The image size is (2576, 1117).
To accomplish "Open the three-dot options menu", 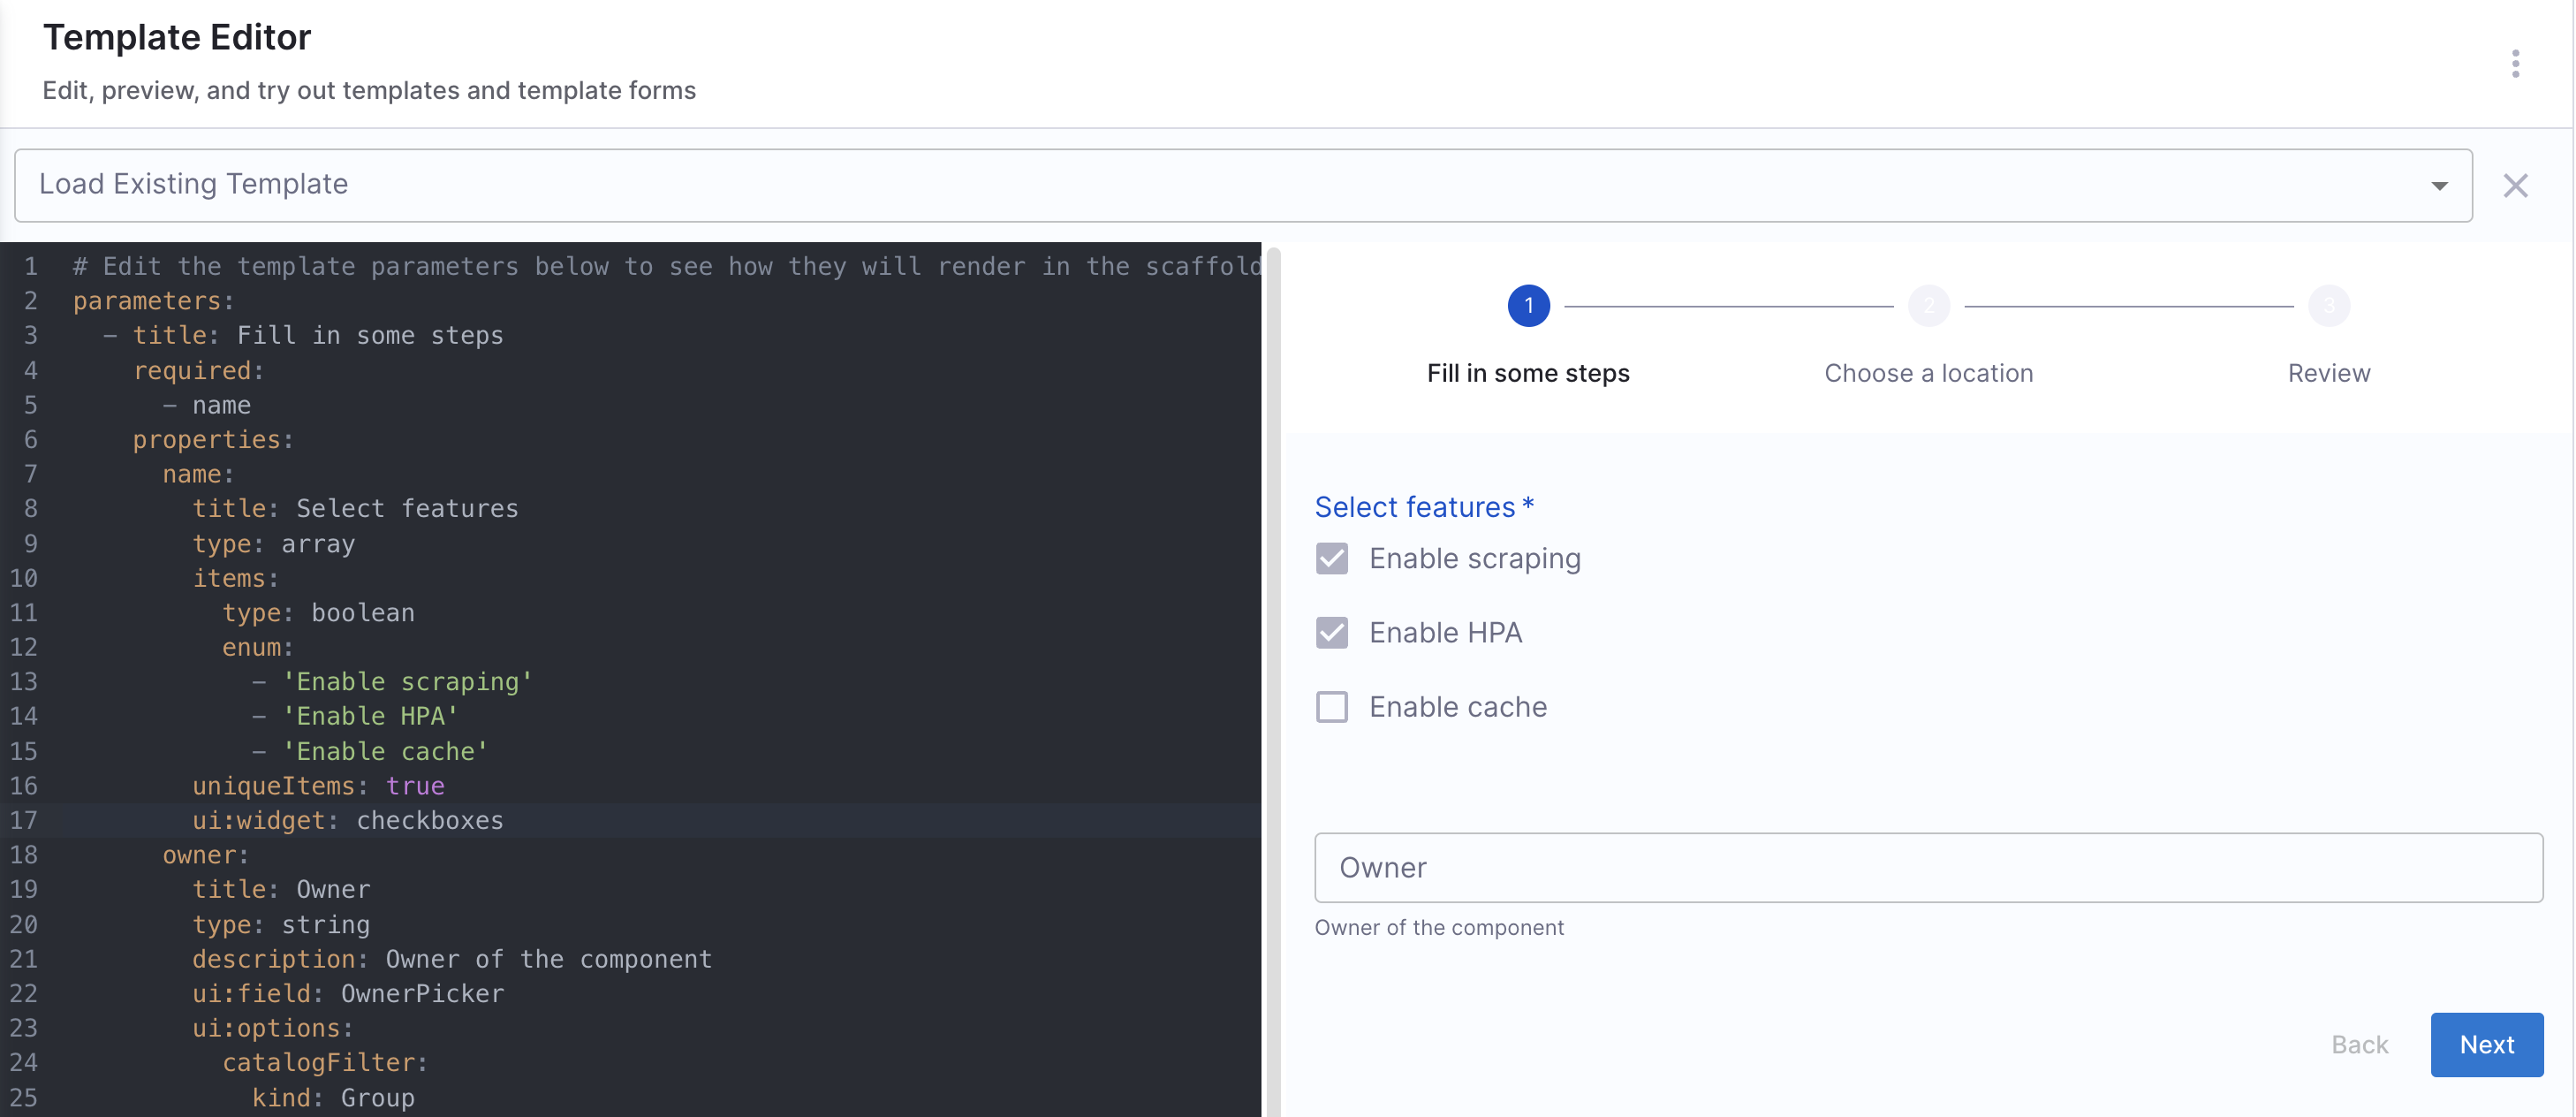I will click(2515, 64).
